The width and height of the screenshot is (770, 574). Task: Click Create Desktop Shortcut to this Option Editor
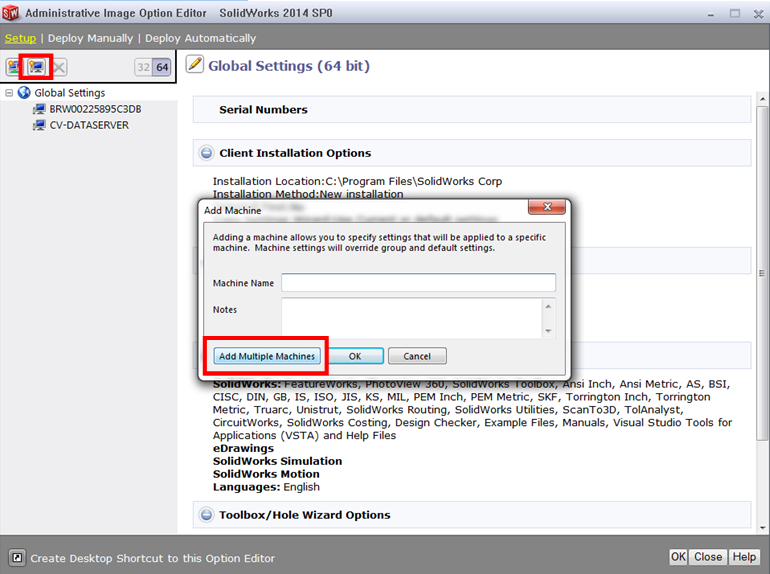[153, 558]
